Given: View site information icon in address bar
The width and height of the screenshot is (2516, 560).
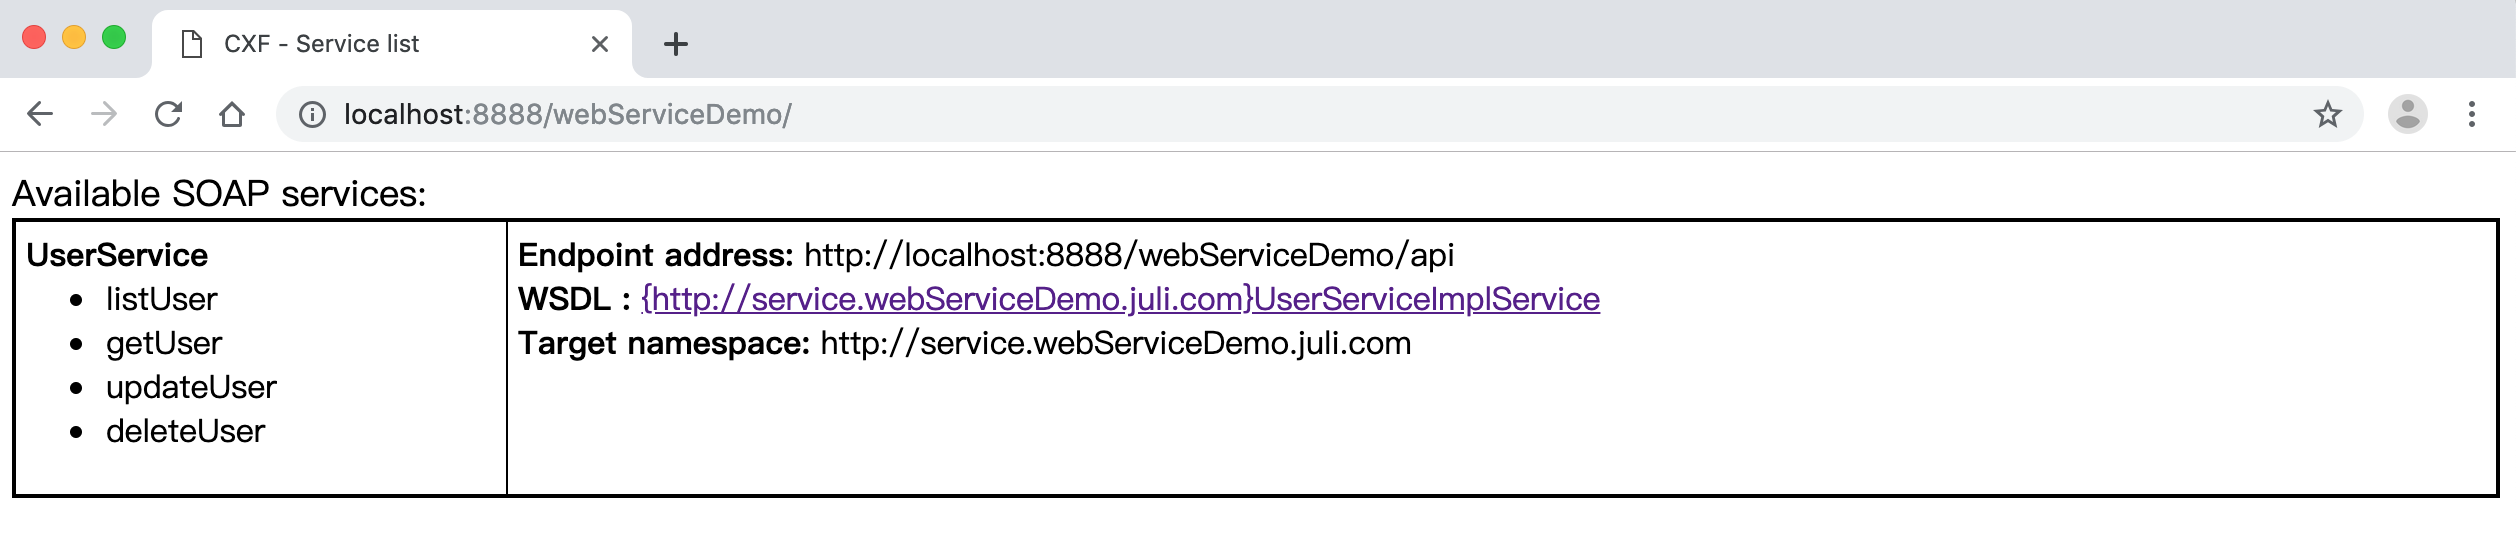Looking at the screenshot, I should (x=312, y=115).
